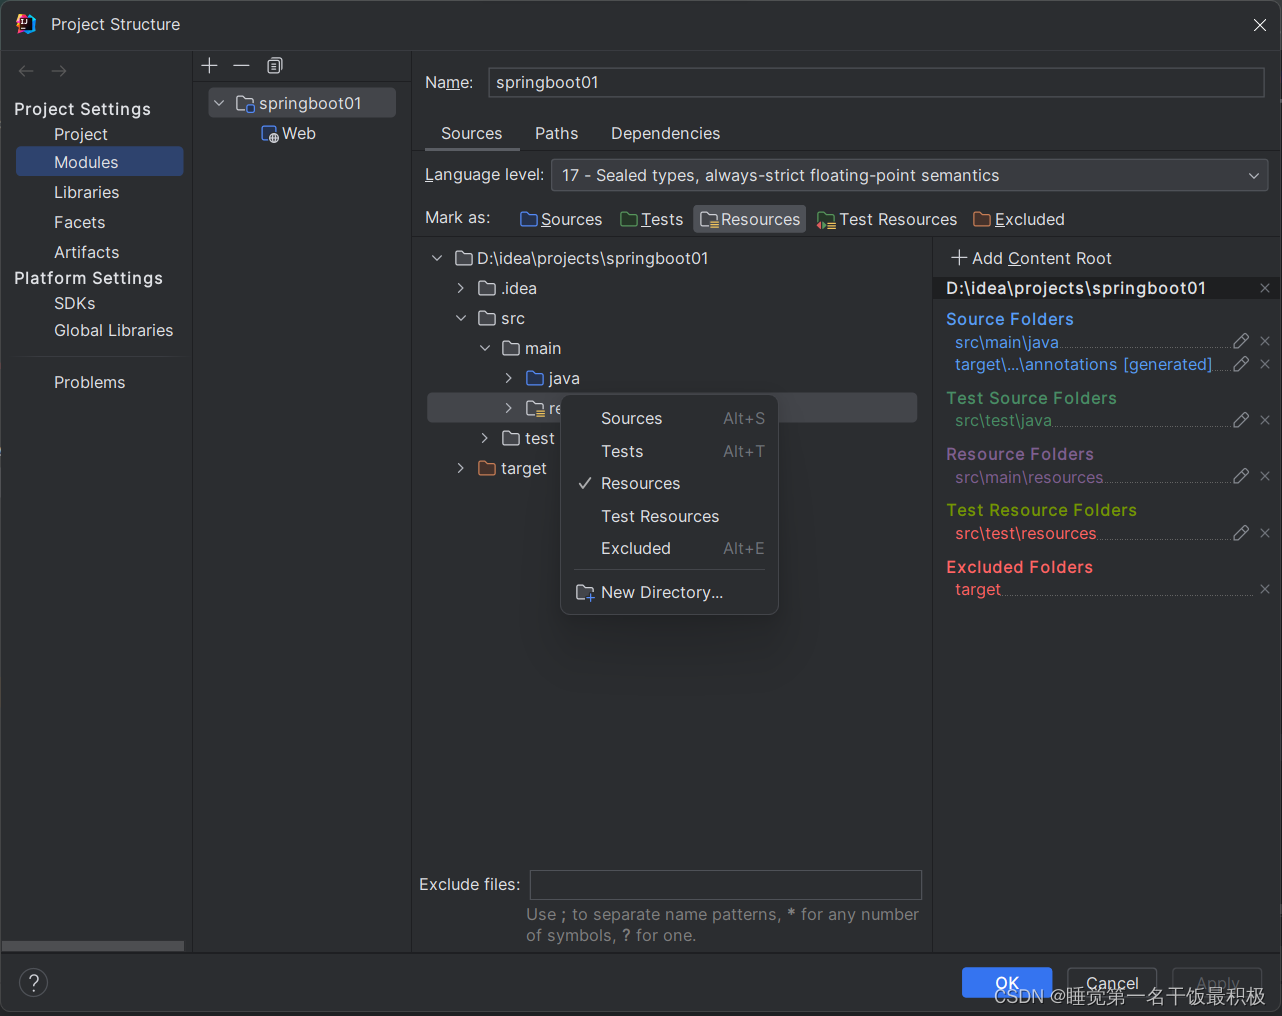Click inside the Exclude files field
1282x1016 pixels.
point(725,884)
